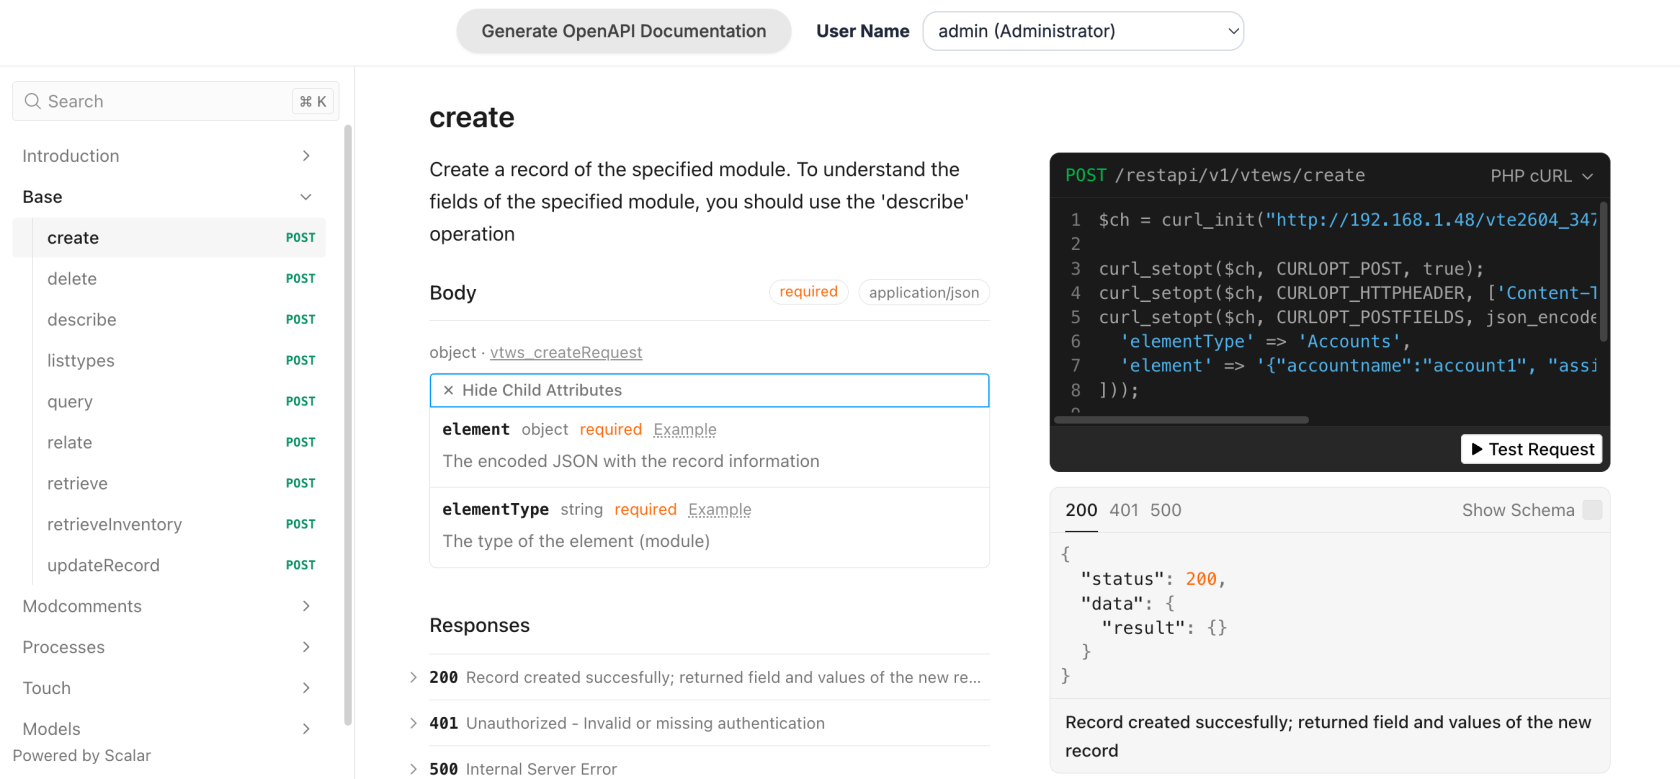Click the Responses heading
The width and height of the screenshot is (1680, 779).
click(480, 625)
